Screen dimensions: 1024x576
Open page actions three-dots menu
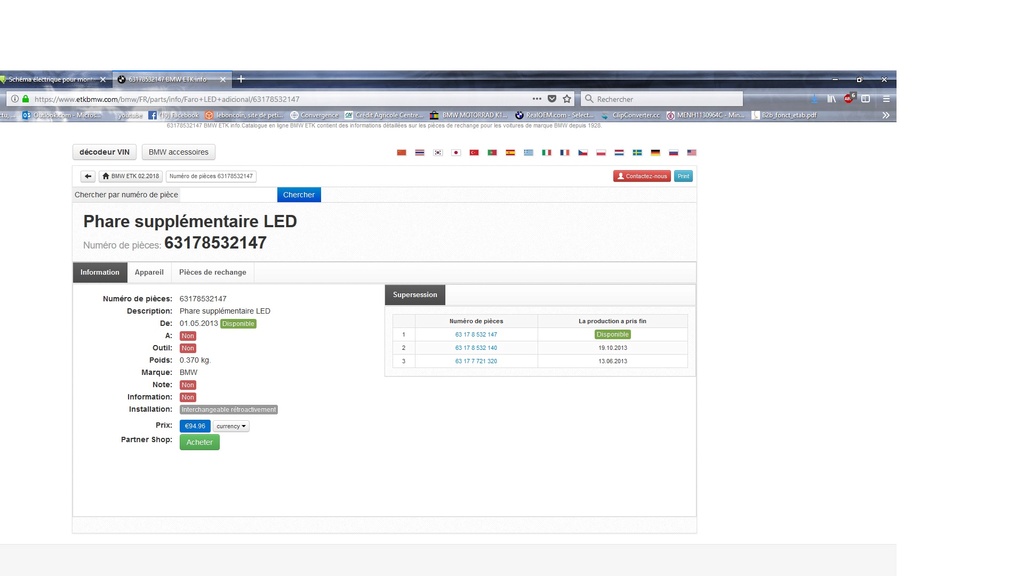point(537,99)
